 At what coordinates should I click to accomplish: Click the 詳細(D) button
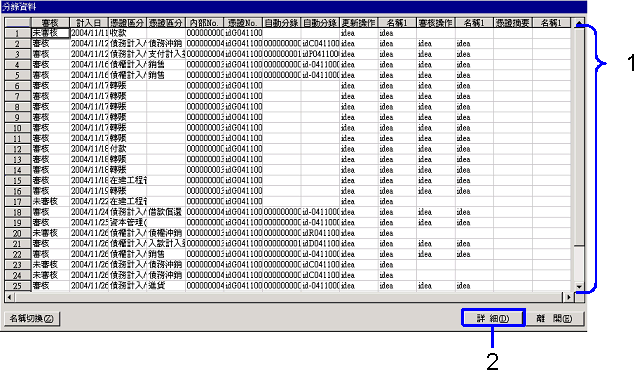493,318
